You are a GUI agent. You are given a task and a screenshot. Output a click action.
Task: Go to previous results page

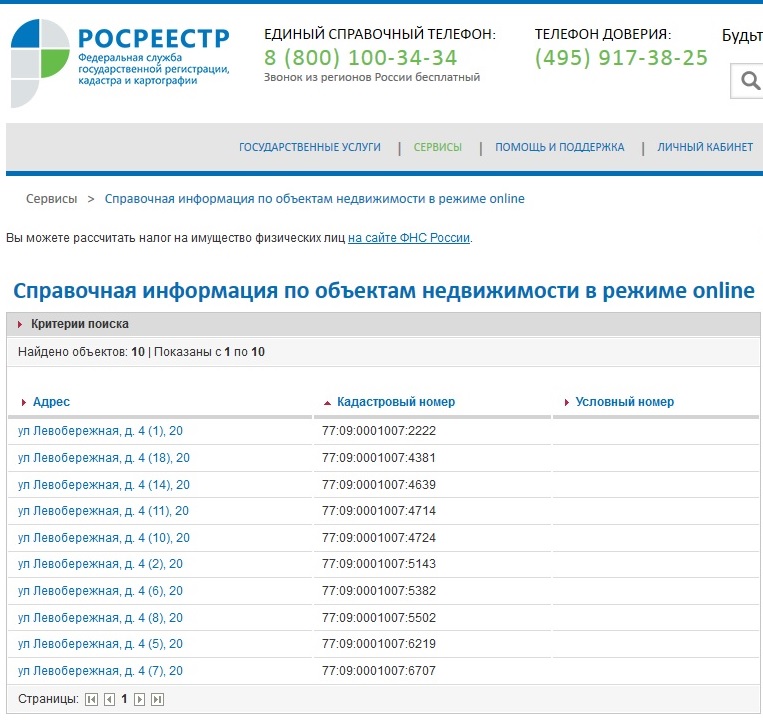[x=109, y=700]
